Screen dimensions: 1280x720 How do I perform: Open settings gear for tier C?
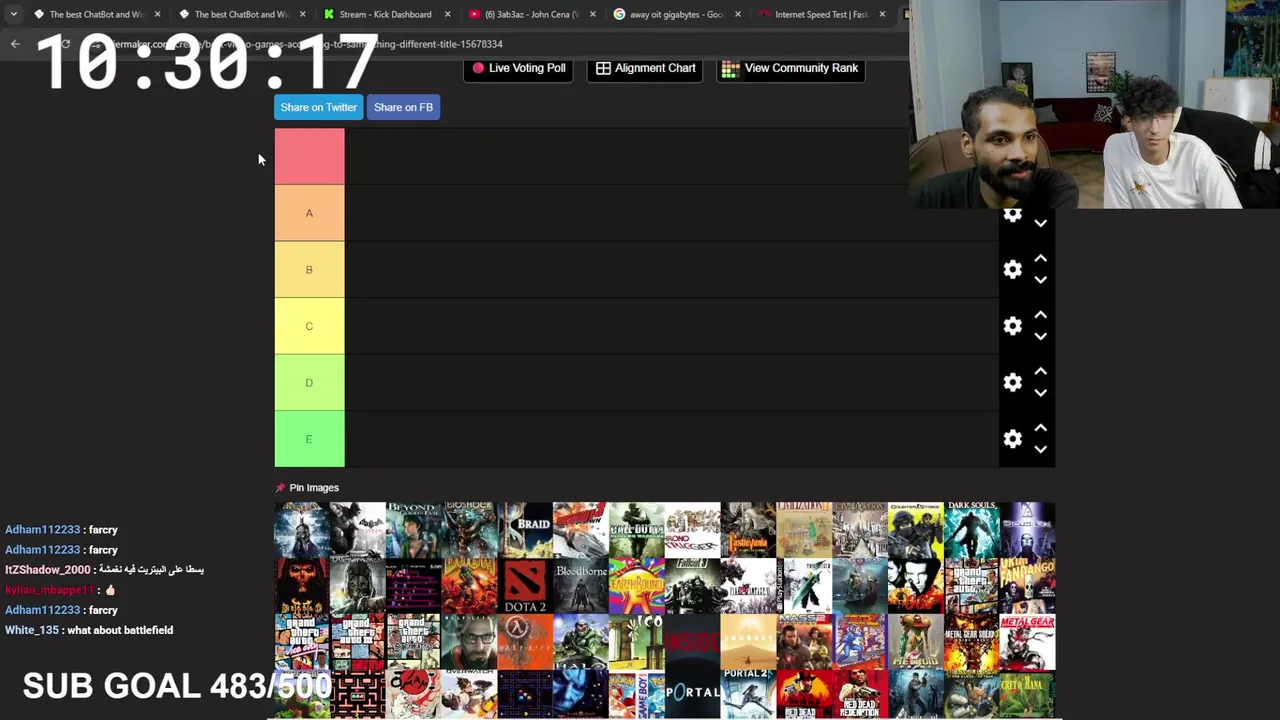1013,326
